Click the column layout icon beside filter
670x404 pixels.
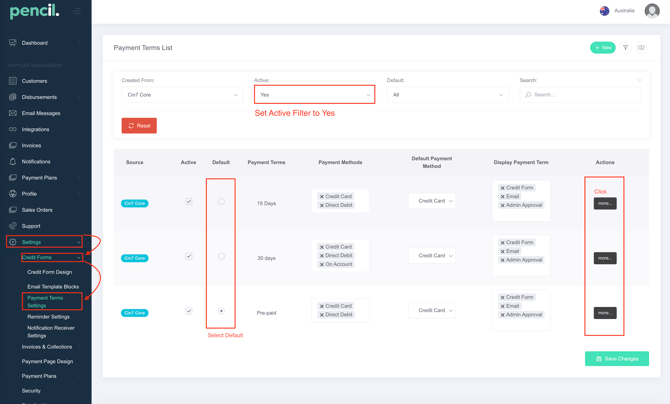click(641, 47)
